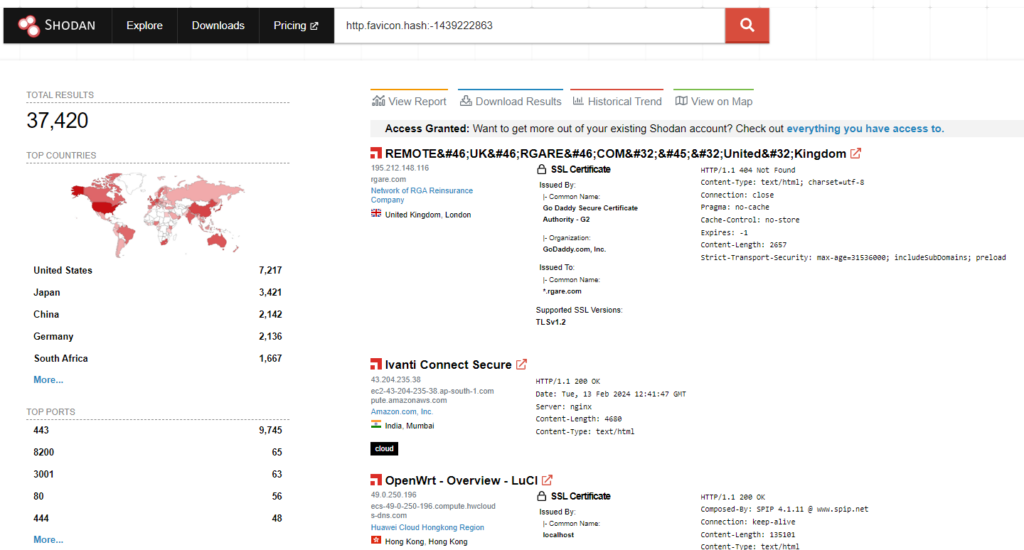Open the Downloads page

tap(218, 25)
